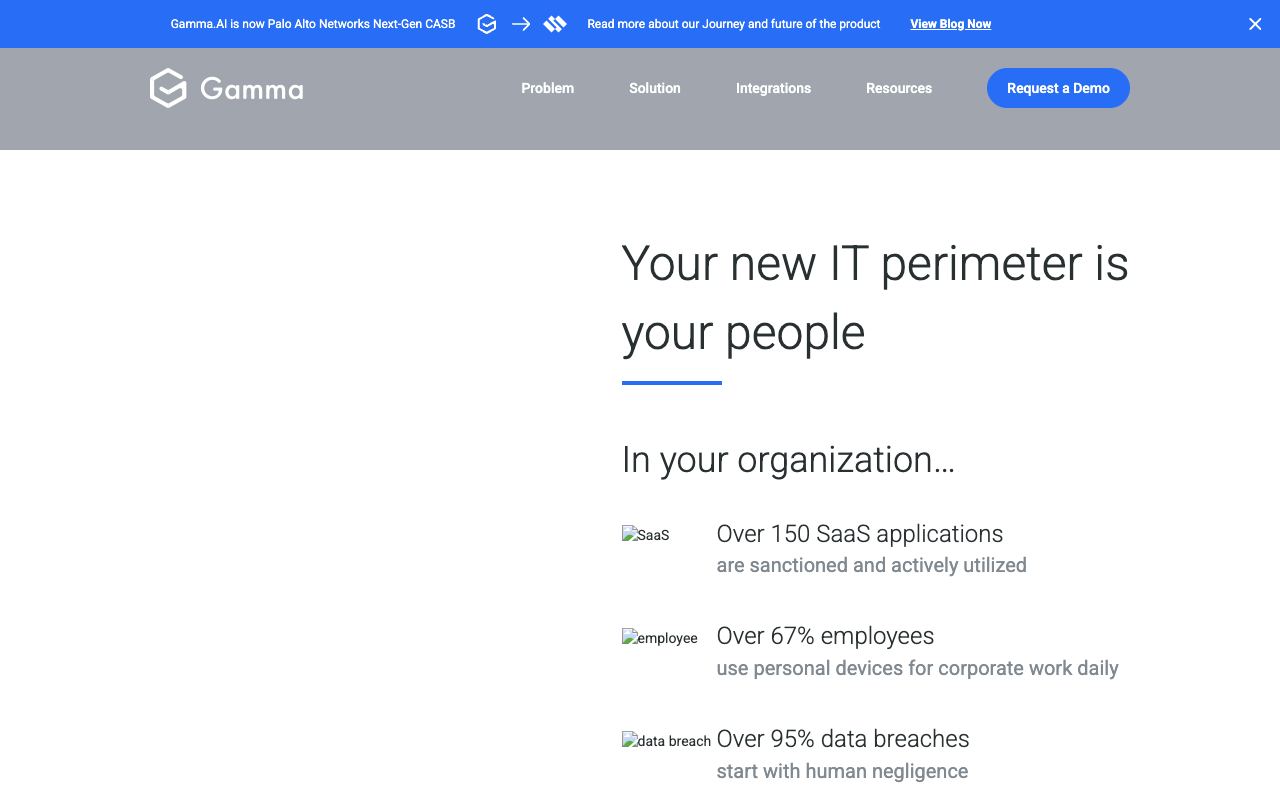Click the 'Over 67% employees' text
Image resolution: width=1280 pixels, height=800 pixels.
click(825, 636)
